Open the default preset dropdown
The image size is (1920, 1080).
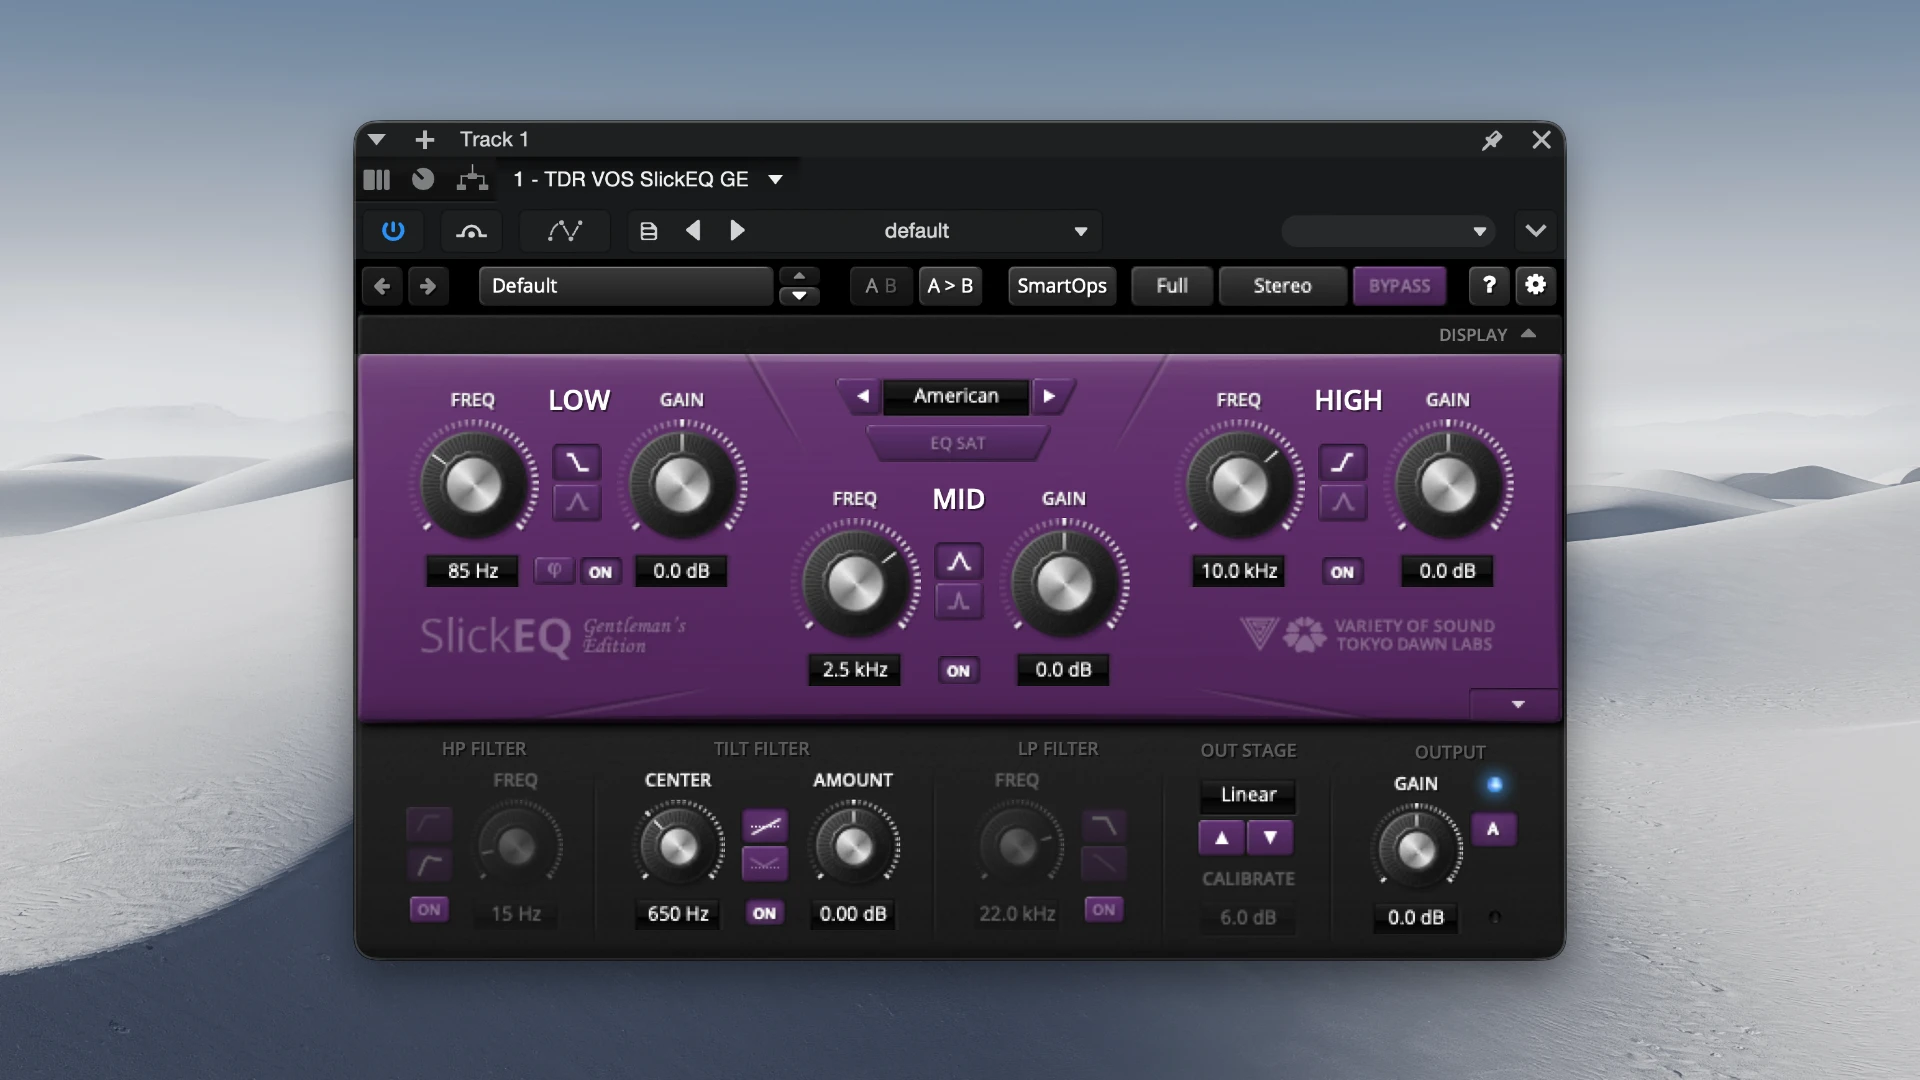984,231
